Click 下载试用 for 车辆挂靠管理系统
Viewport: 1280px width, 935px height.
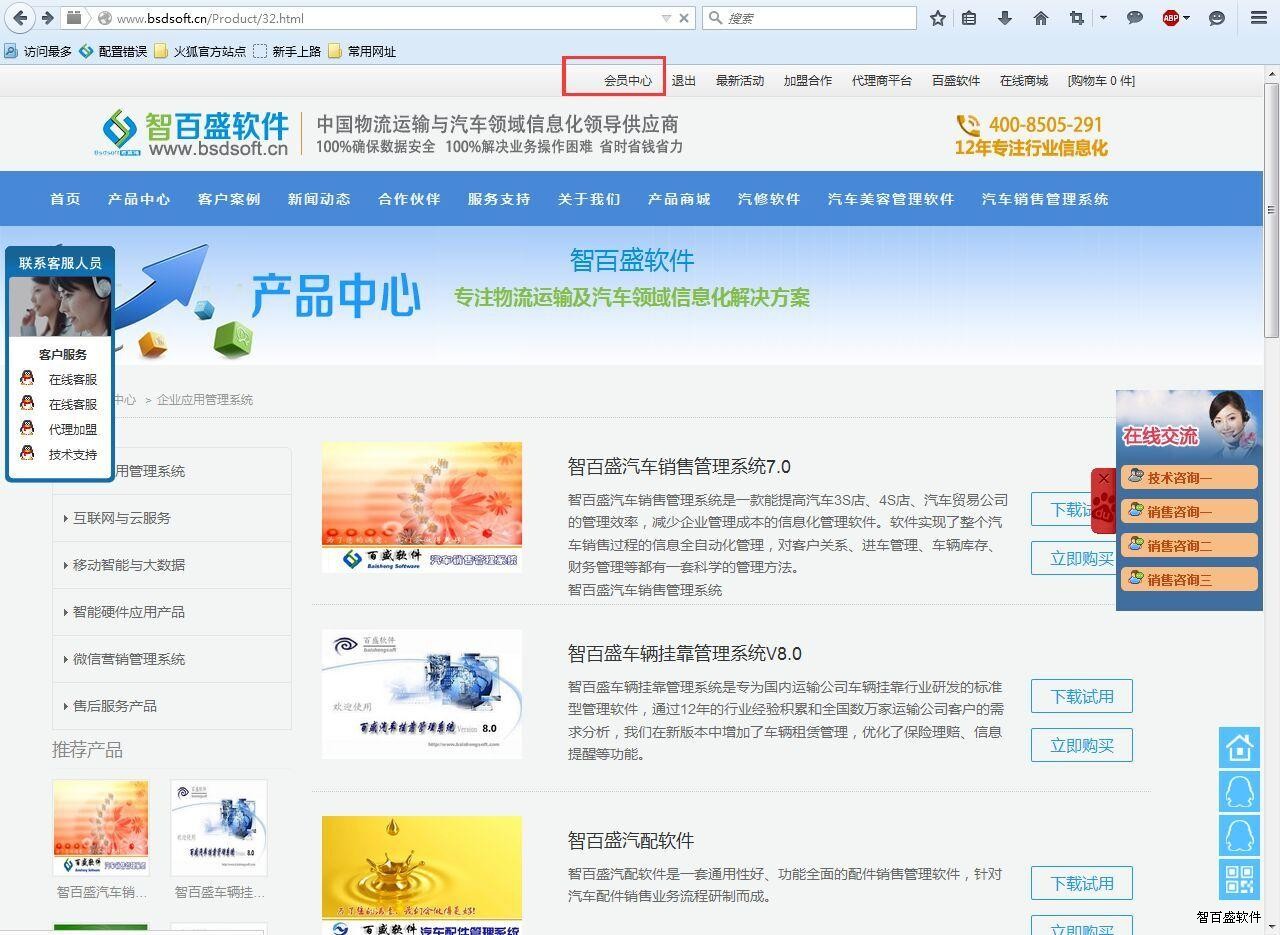tap(1082, 696)
